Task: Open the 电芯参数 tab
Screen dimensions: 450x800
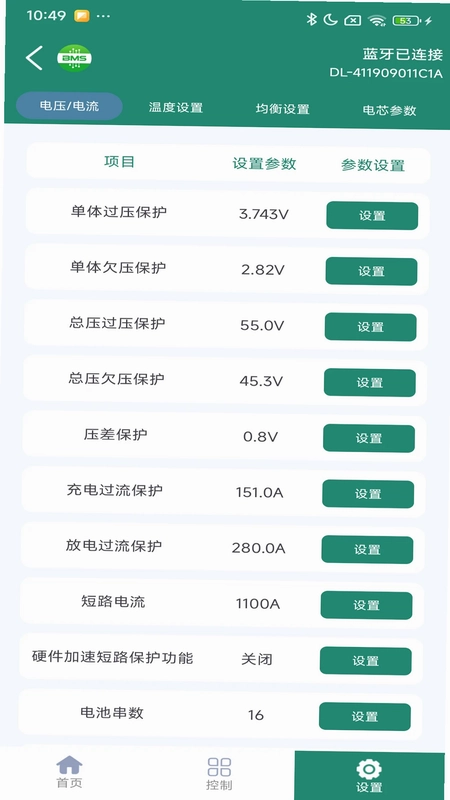Action: click(389, 111)
